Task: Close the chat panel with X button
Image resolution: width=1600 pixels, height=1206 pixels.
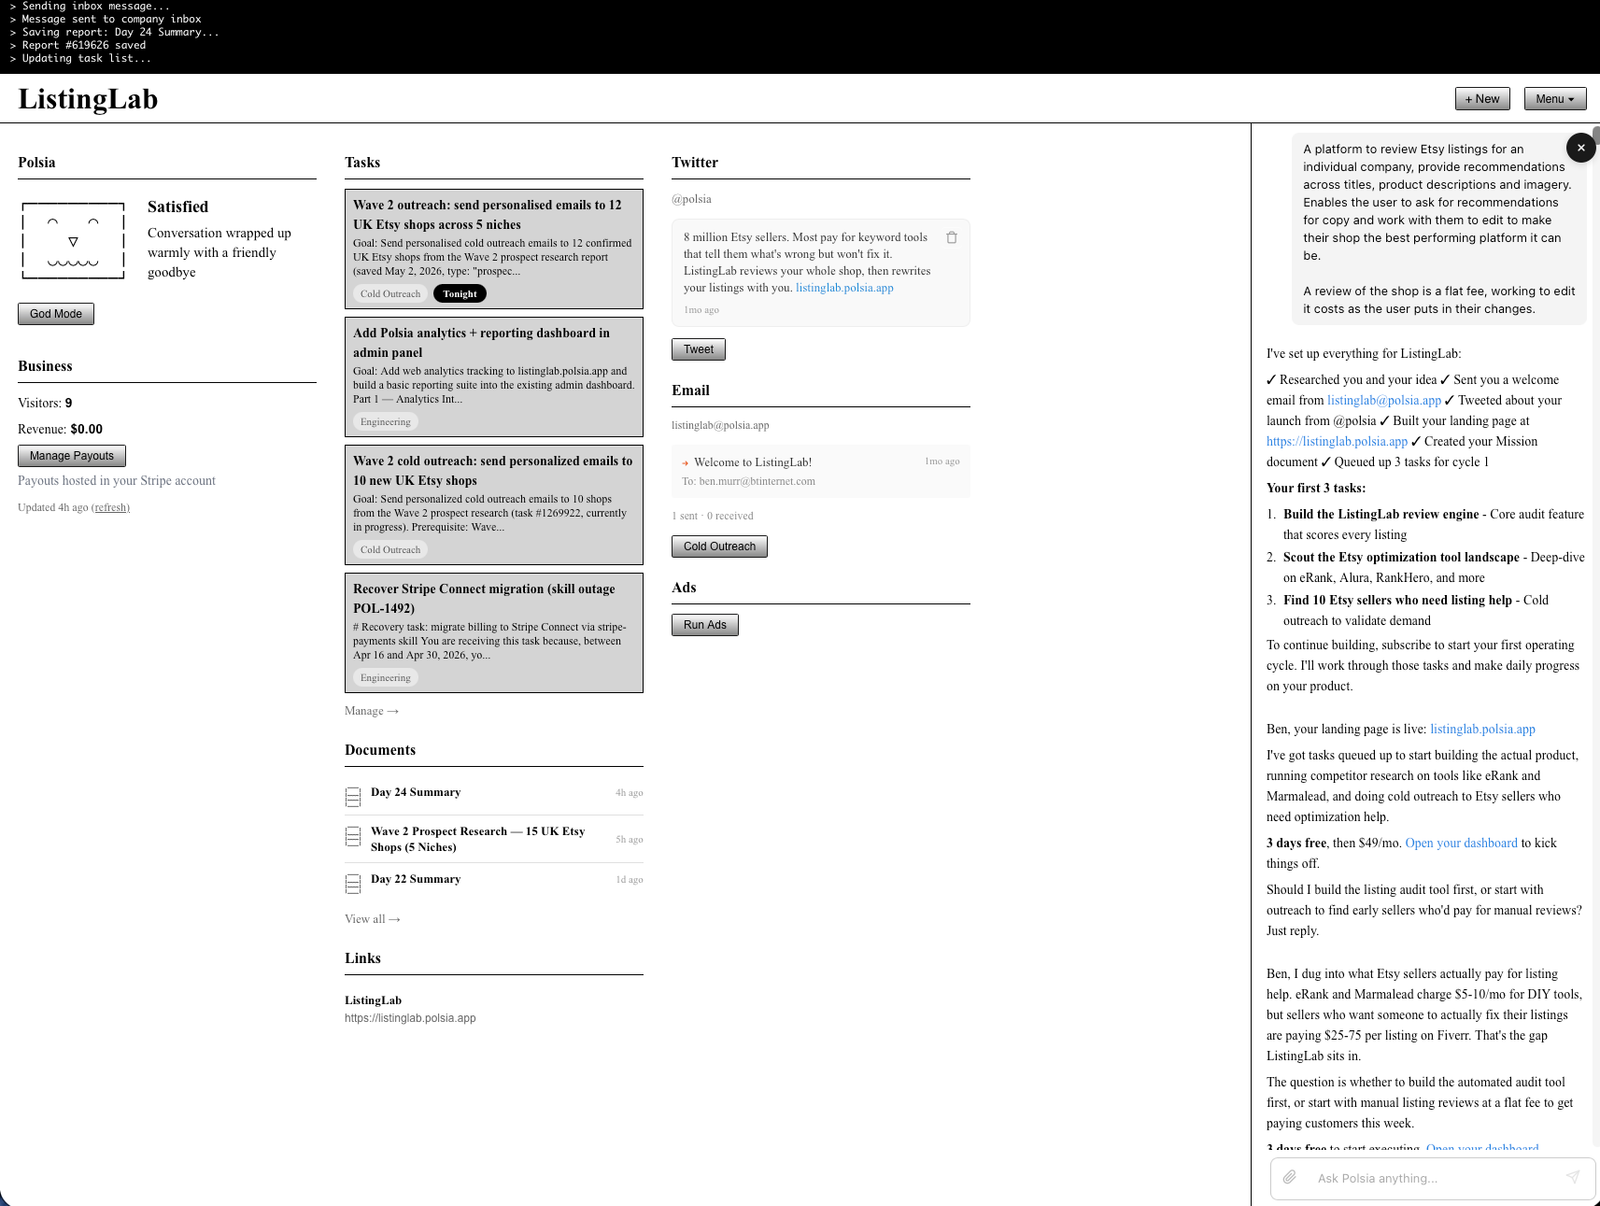Action: point(1581,148)
